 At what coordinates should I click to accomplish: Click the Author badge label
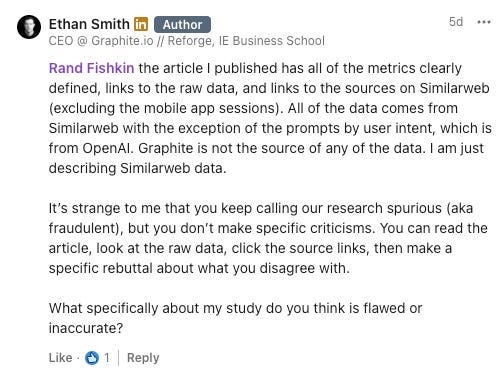(182, 25)
